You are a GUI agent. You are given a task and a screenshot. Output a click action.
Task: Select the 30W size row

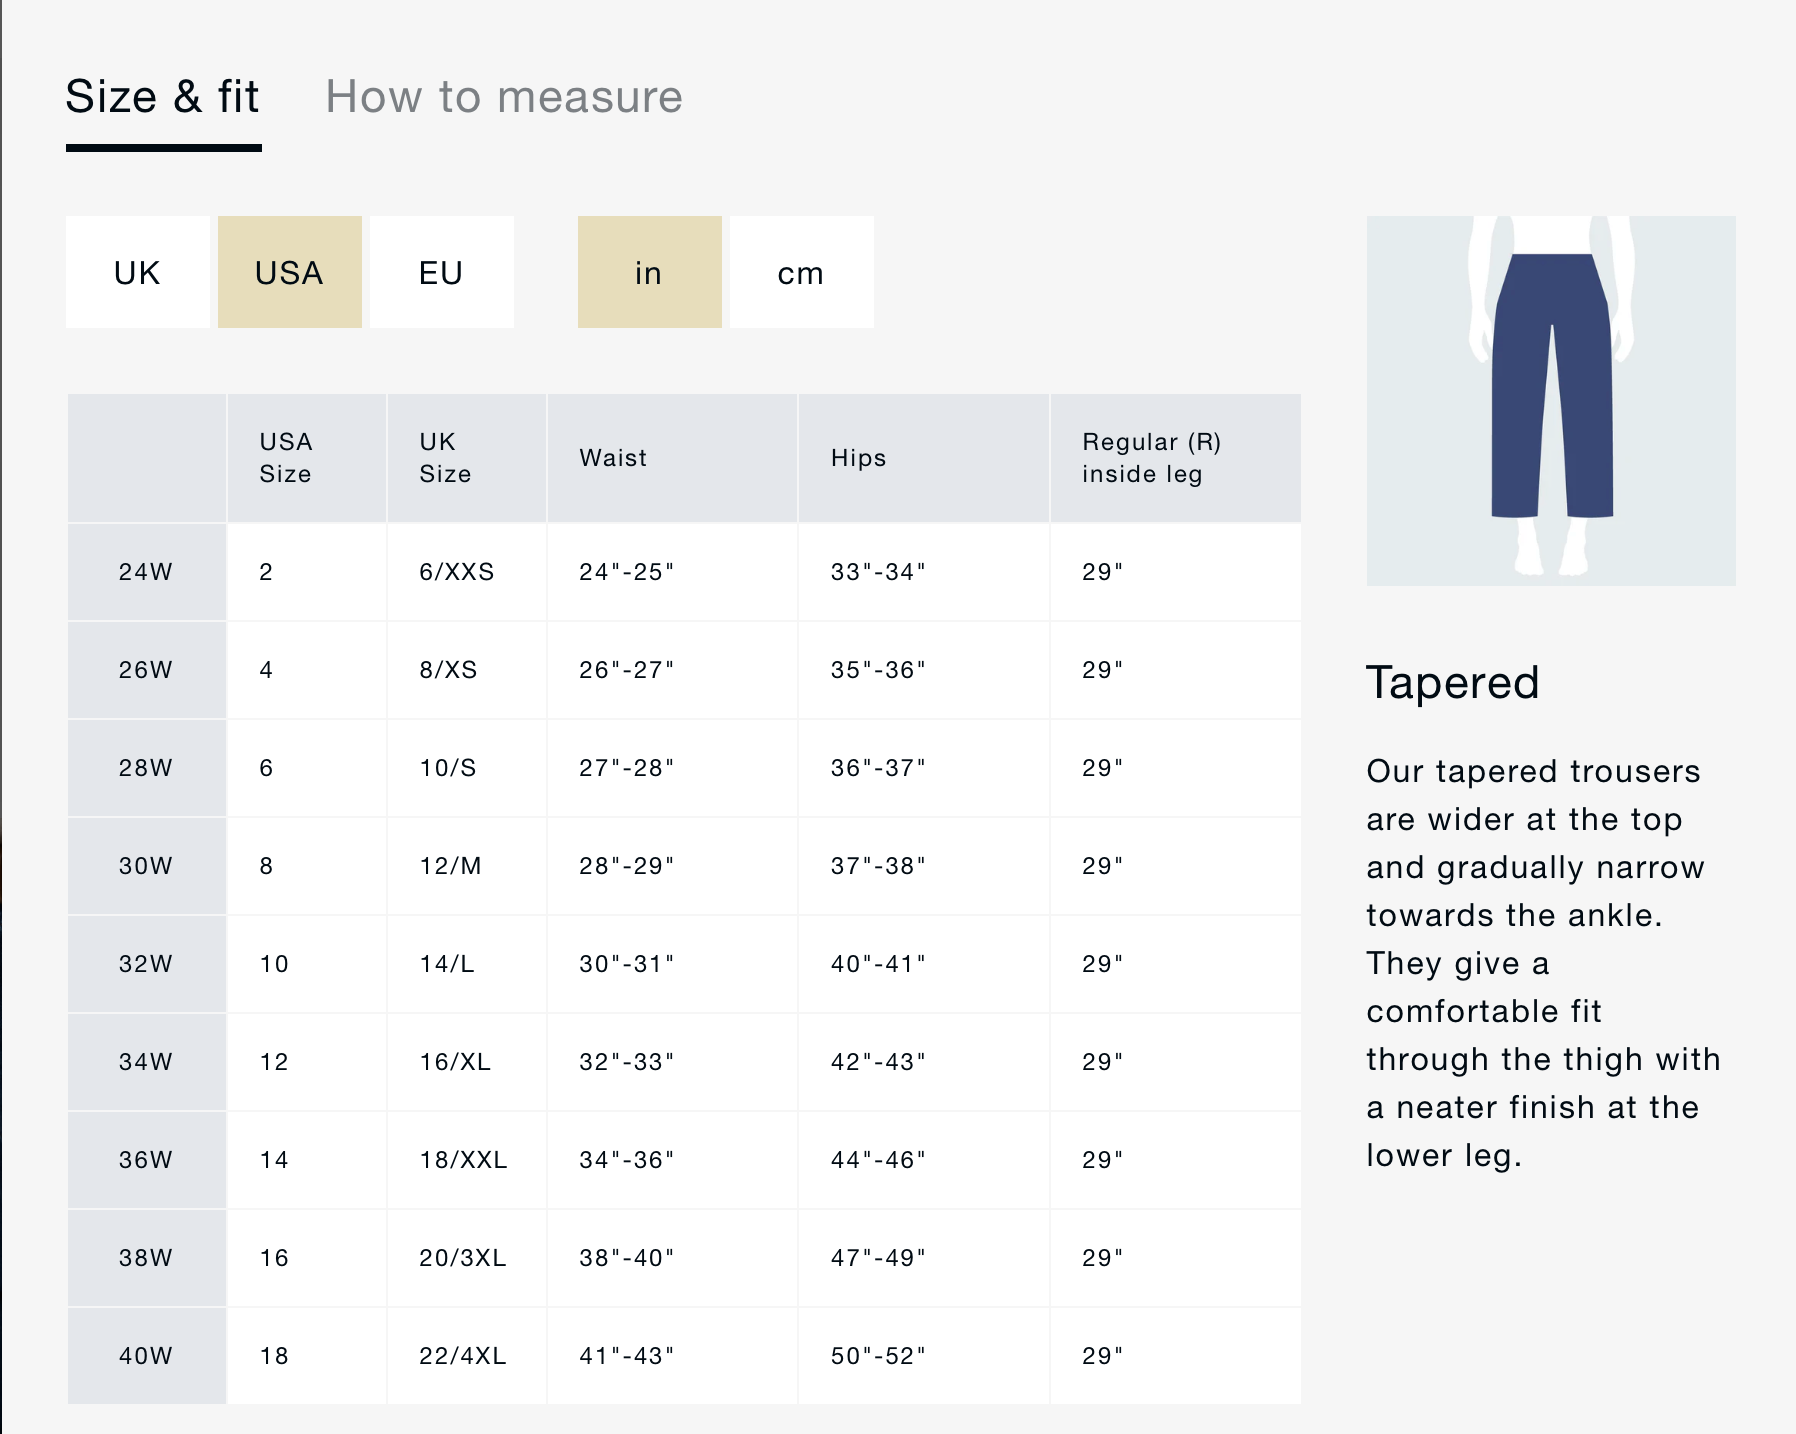pyautogui.click(x=146, y=866)
